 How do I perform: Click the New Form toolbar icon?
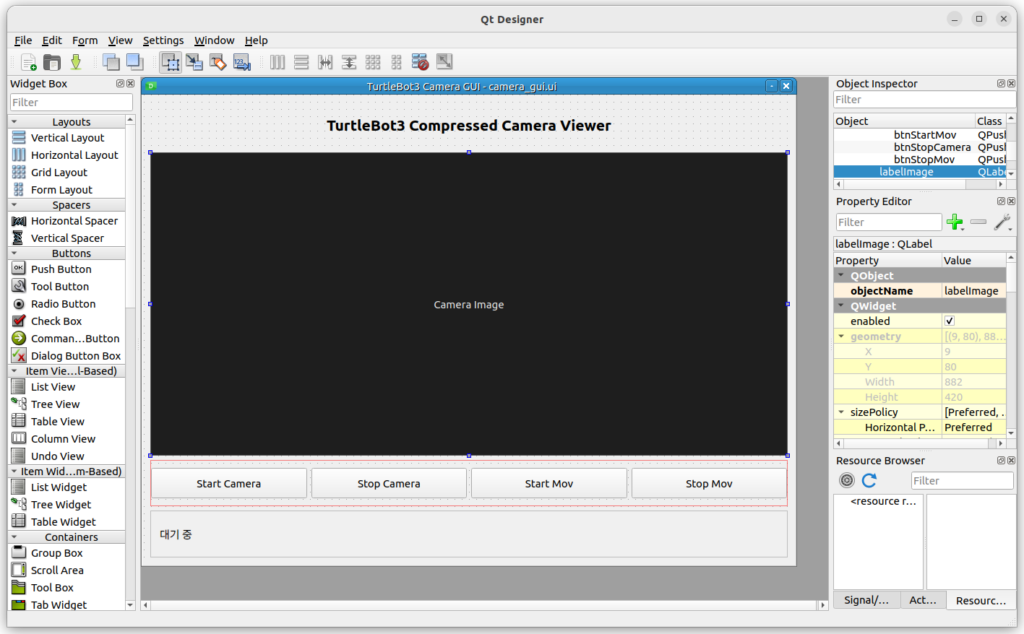[28, 62]
